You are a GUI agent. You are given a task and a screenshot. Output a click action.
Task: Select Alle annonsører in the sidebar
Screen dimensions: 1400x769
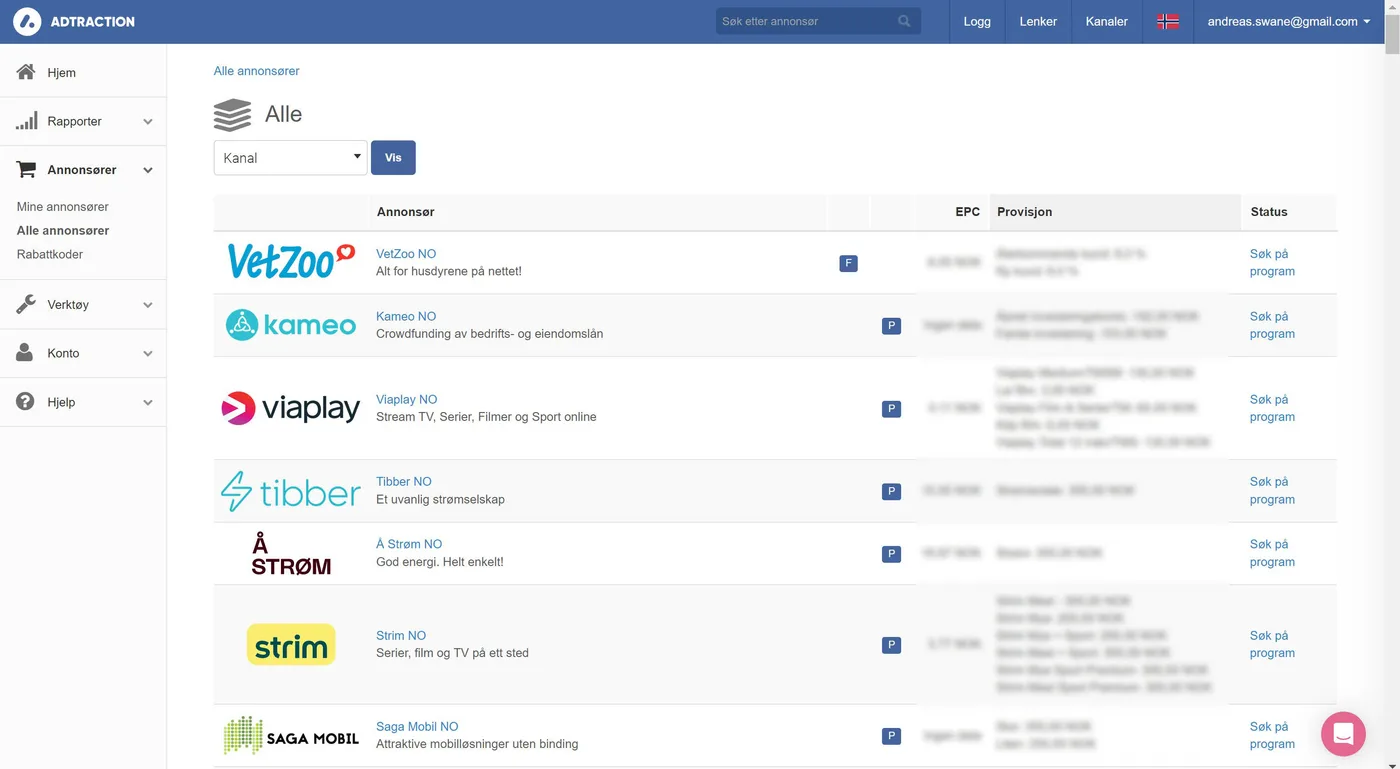[x=63, y=231]
